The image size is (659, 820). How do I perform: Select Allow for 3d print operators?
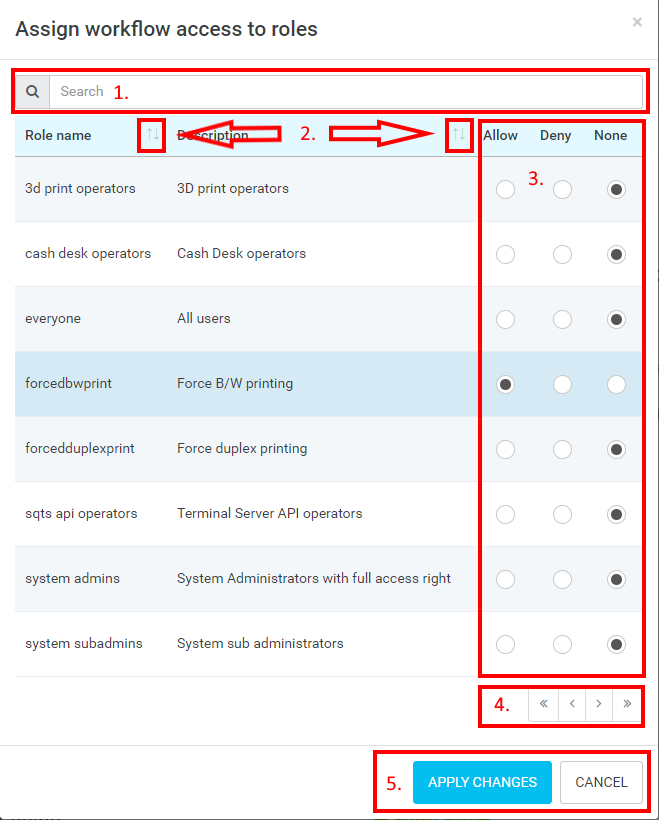506,189
